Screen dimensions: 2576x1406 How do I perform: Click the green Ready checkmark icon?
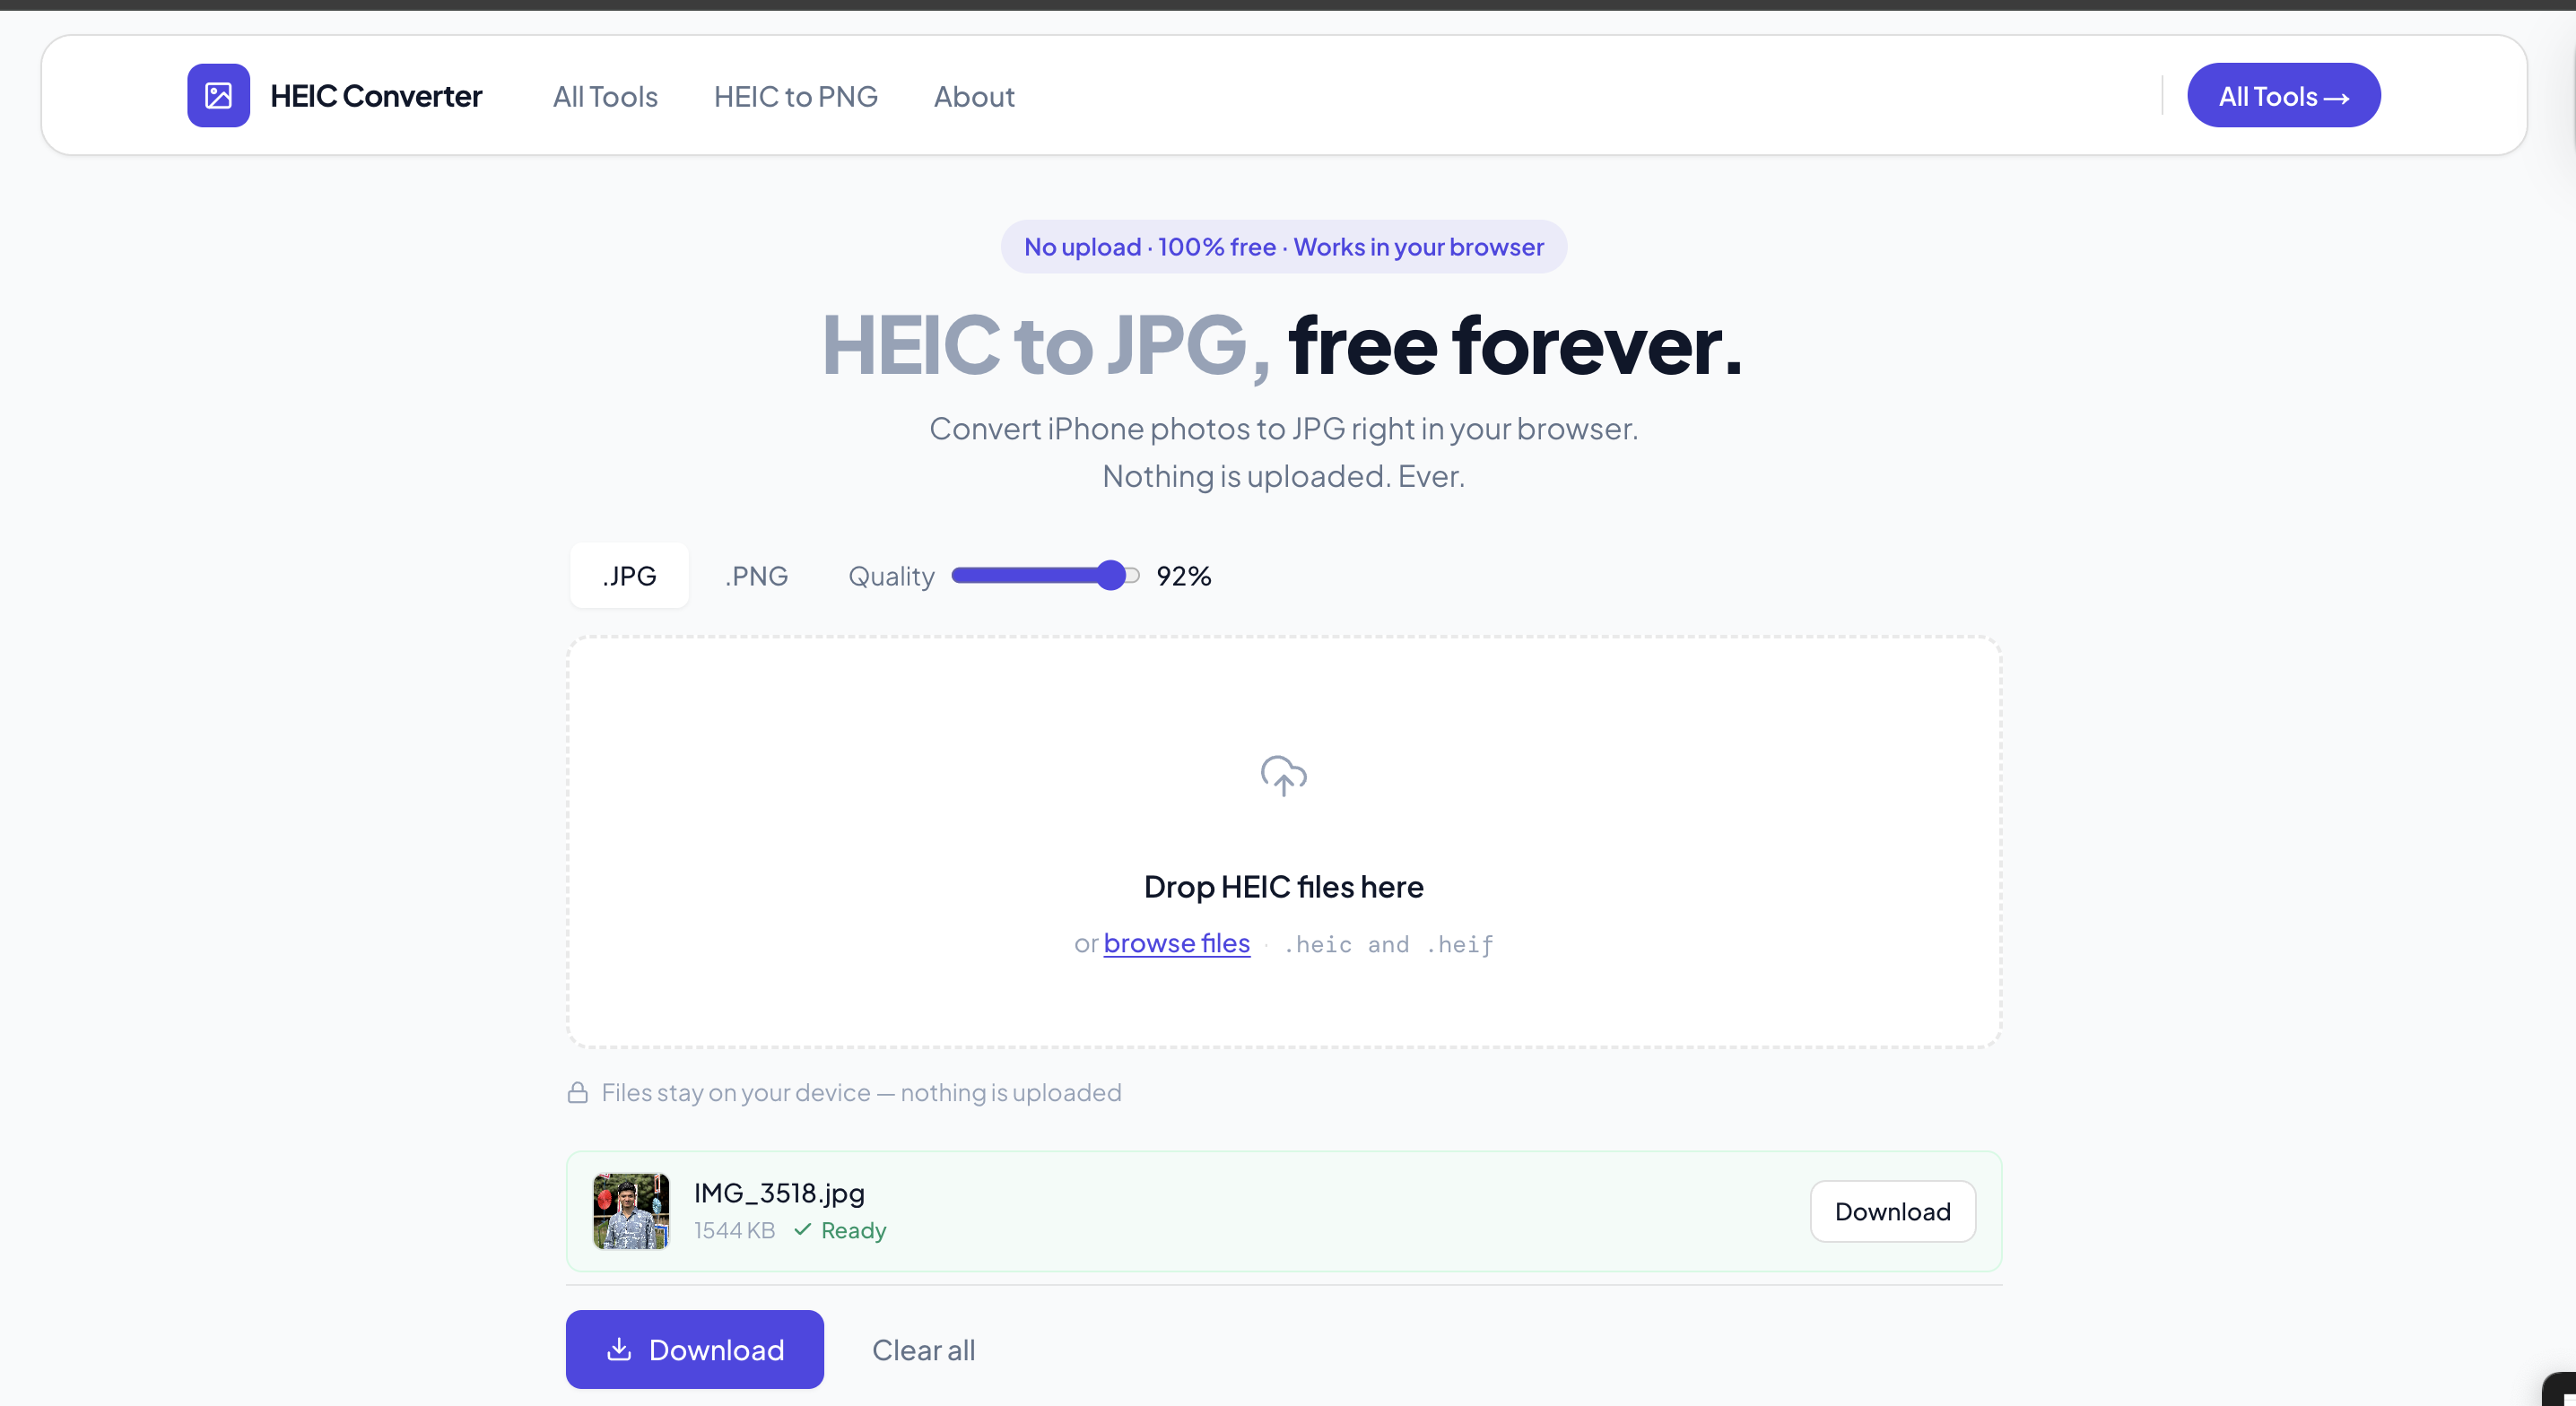[802, 1229]
